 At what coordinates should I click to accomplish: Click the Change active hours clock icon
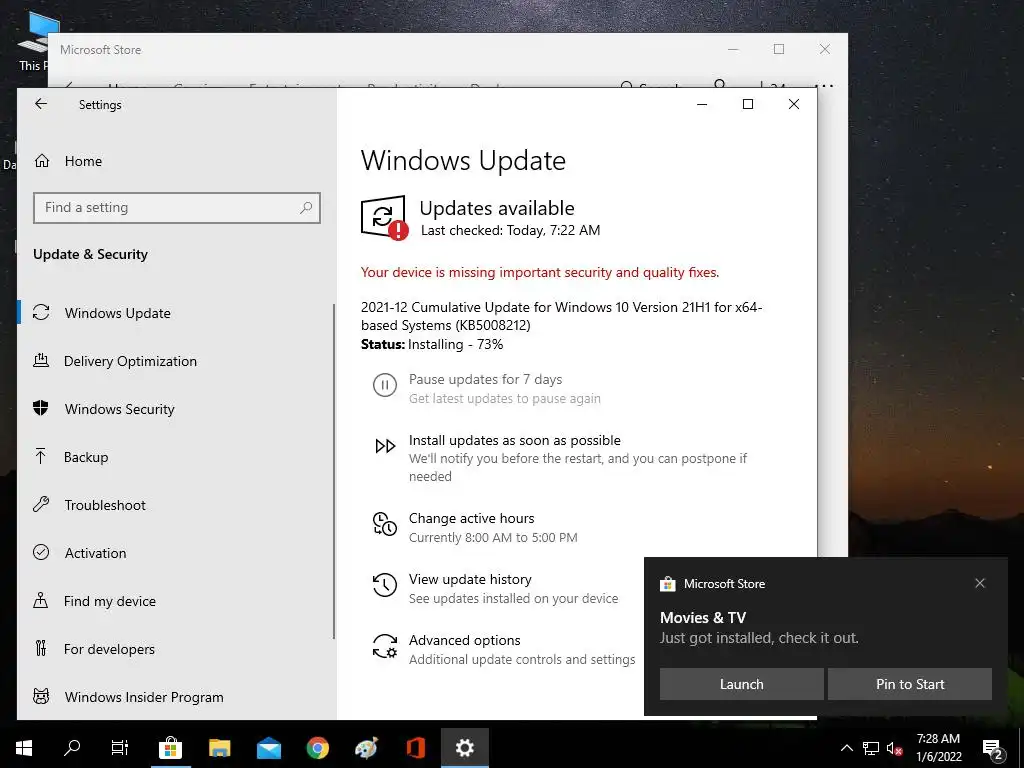point(385,524)
